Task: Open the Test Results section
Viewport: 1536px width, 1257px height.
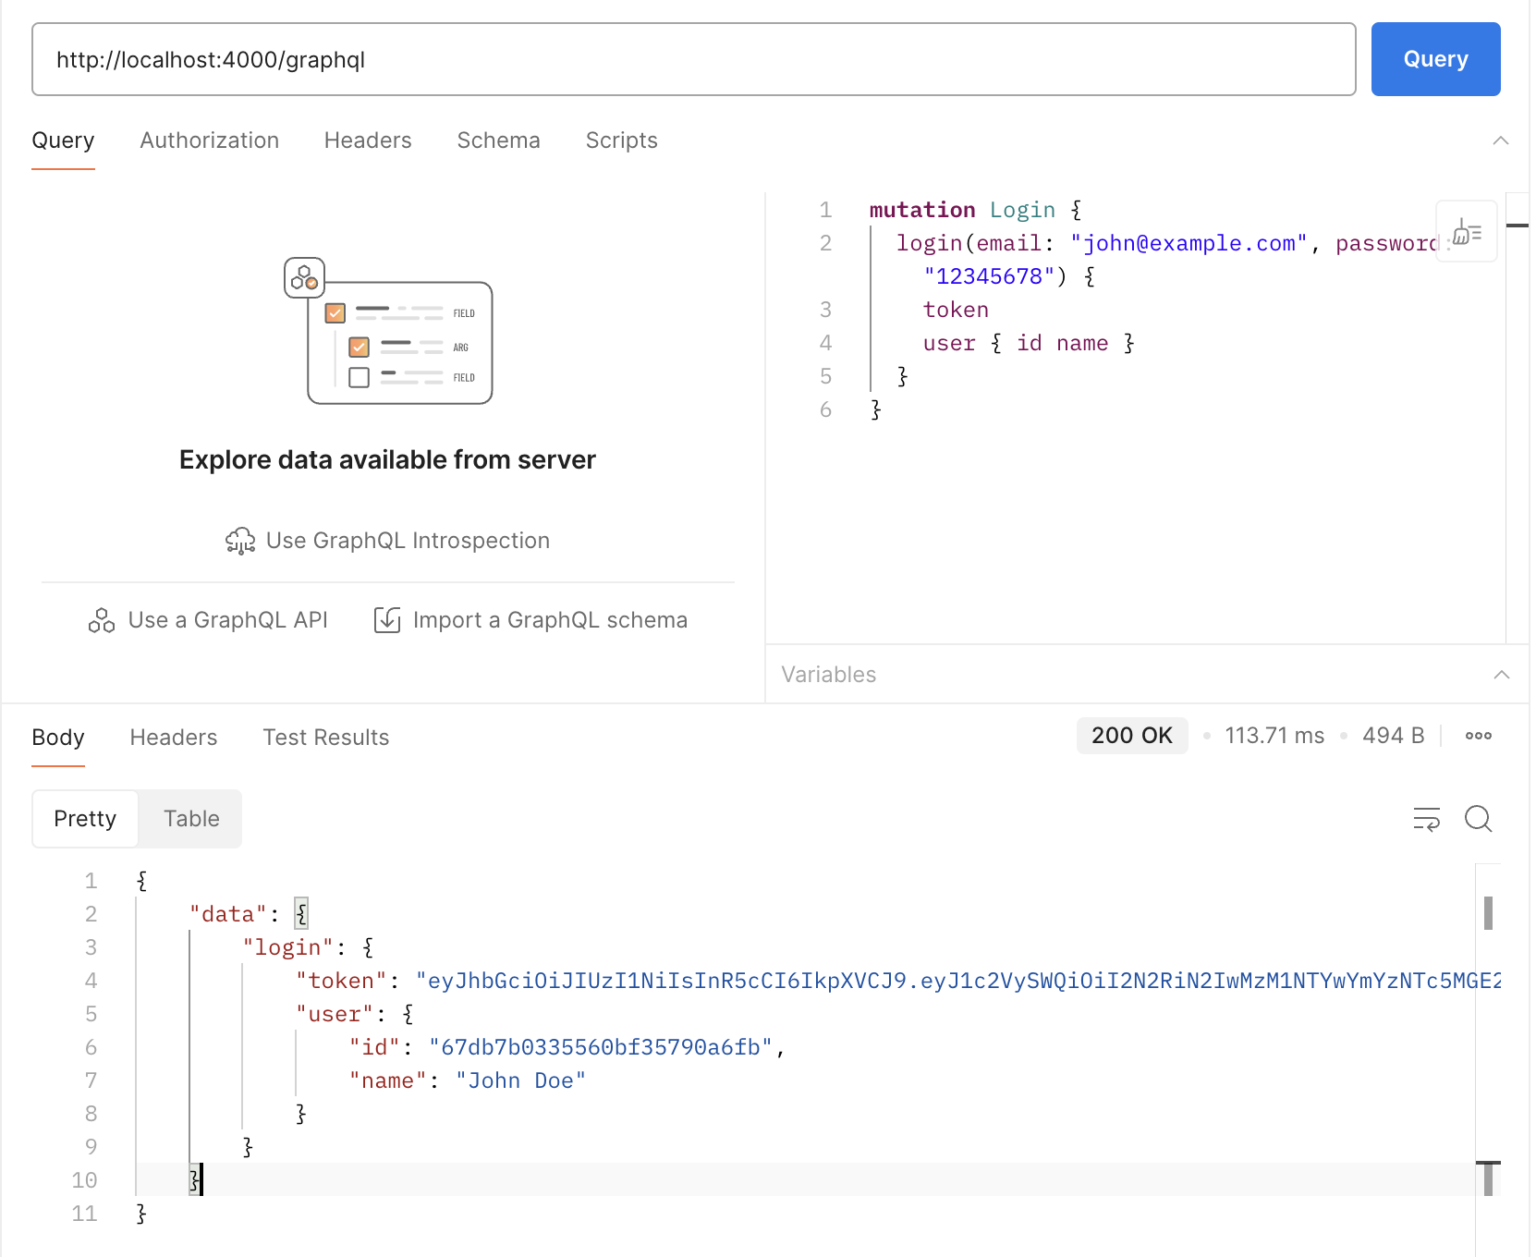Action: pos(325,737)
